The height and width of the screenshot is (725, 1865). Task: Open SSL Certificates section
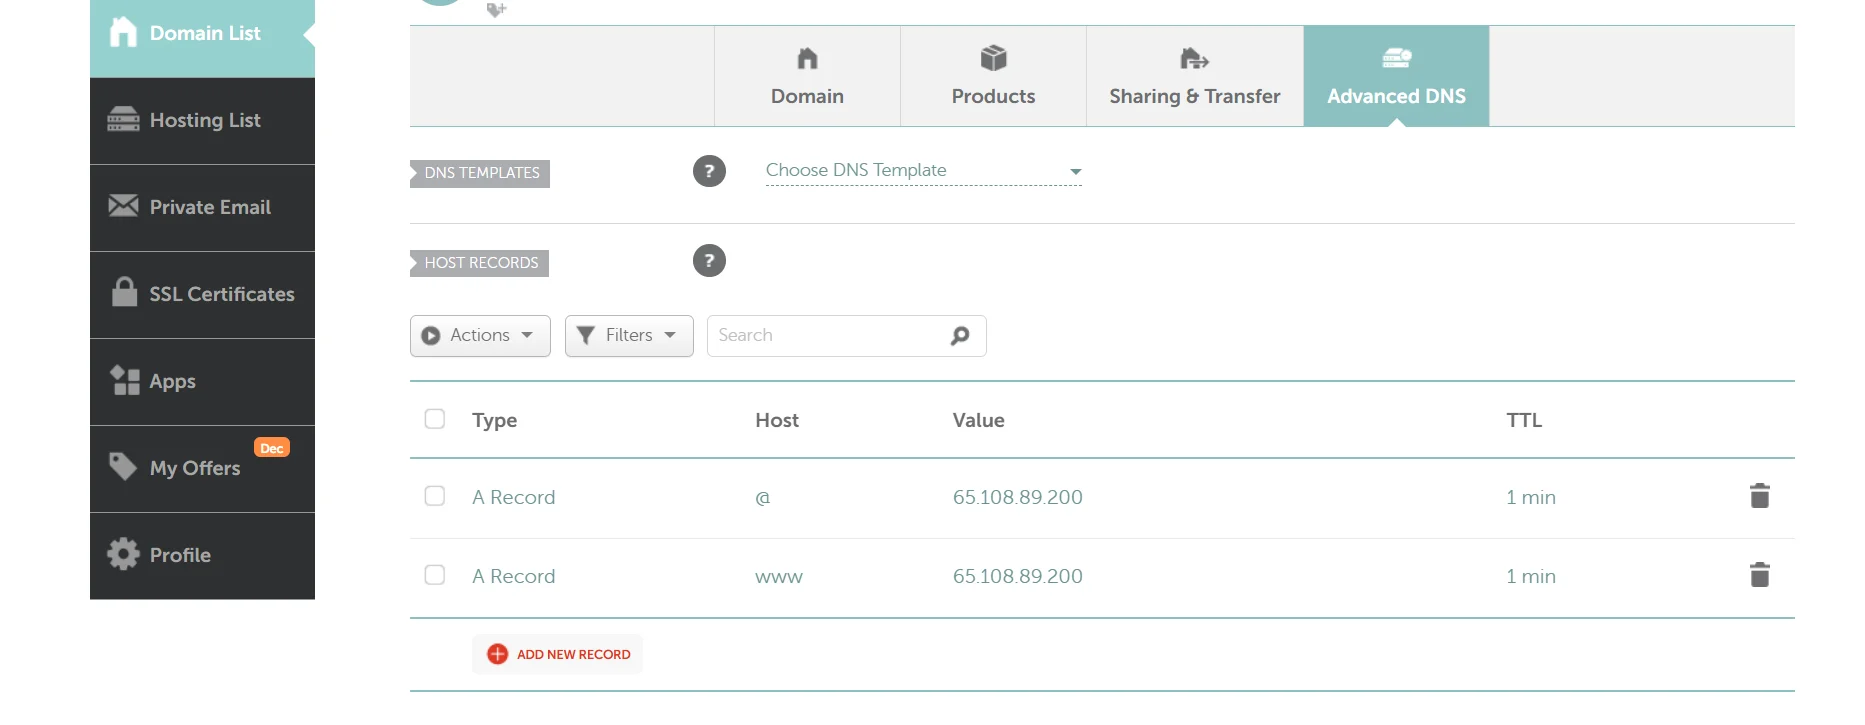tap(202, 295)
